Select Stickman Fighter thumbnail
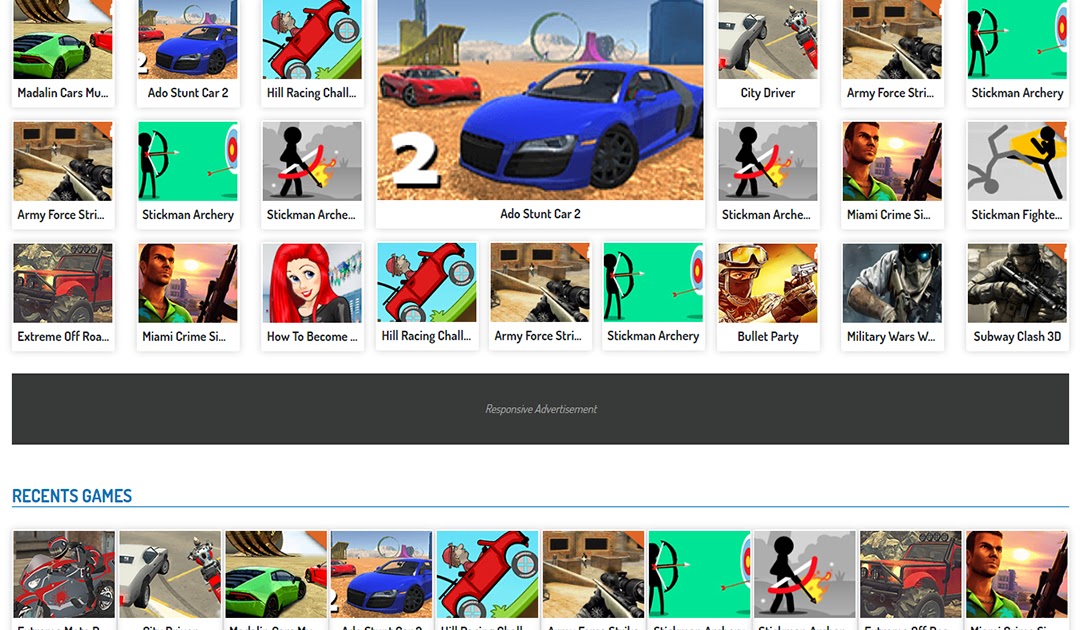Viewport: 1080px width, 630px height. coord(1017,160)
